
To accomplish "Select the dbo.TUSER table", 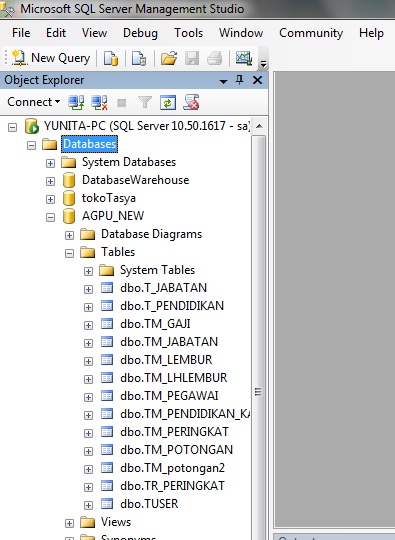I will point(149,504).
